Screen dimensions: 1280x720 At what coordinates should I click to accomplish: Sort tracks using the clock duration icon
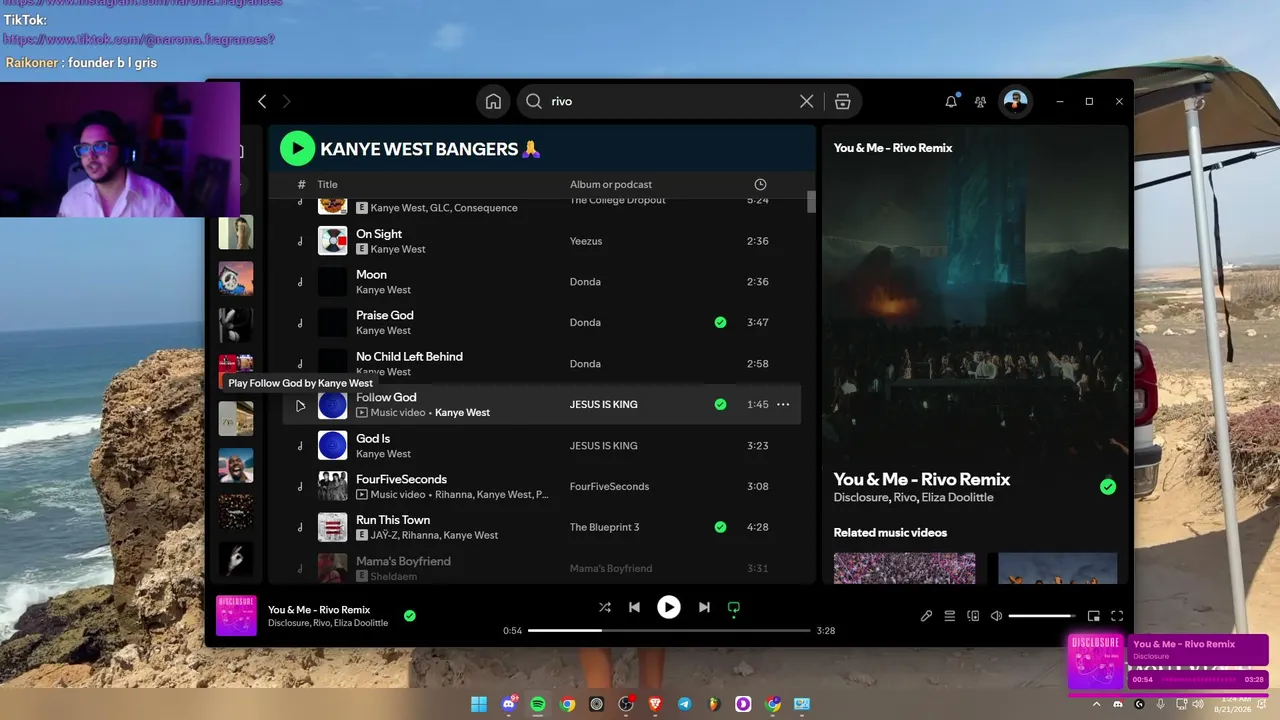760,184
